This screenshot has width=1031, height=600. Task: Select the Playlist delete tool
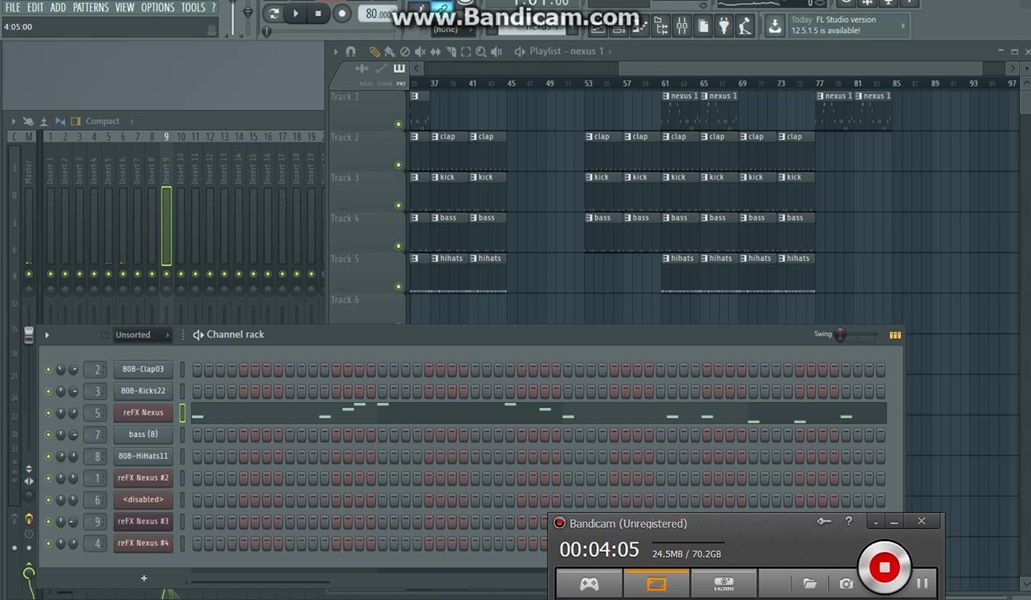click(x=405, y=51)
